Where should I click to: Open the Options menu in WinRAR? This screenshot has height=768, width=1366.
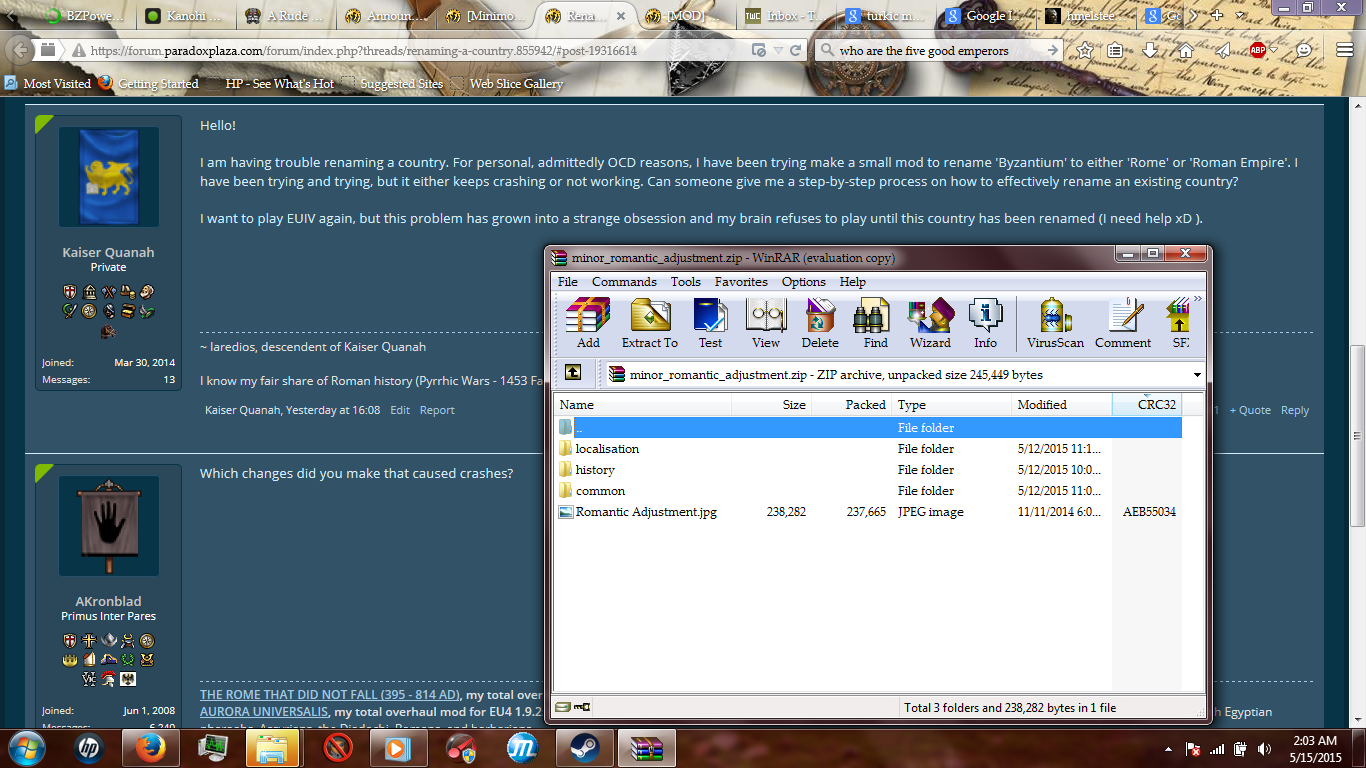pyautogui.click(x=804, y=282)
